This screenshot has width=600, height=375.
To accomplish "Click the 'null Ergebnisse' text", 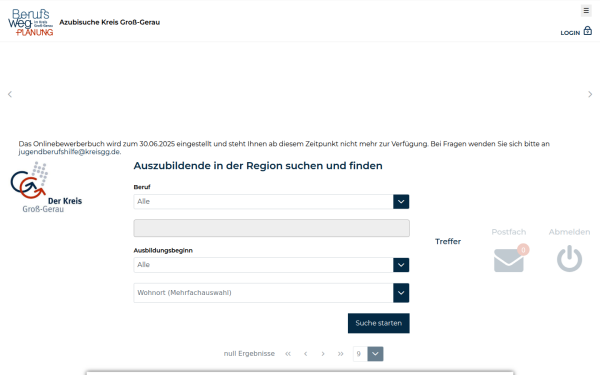I will pyautogui.click(x=249, y=354).
